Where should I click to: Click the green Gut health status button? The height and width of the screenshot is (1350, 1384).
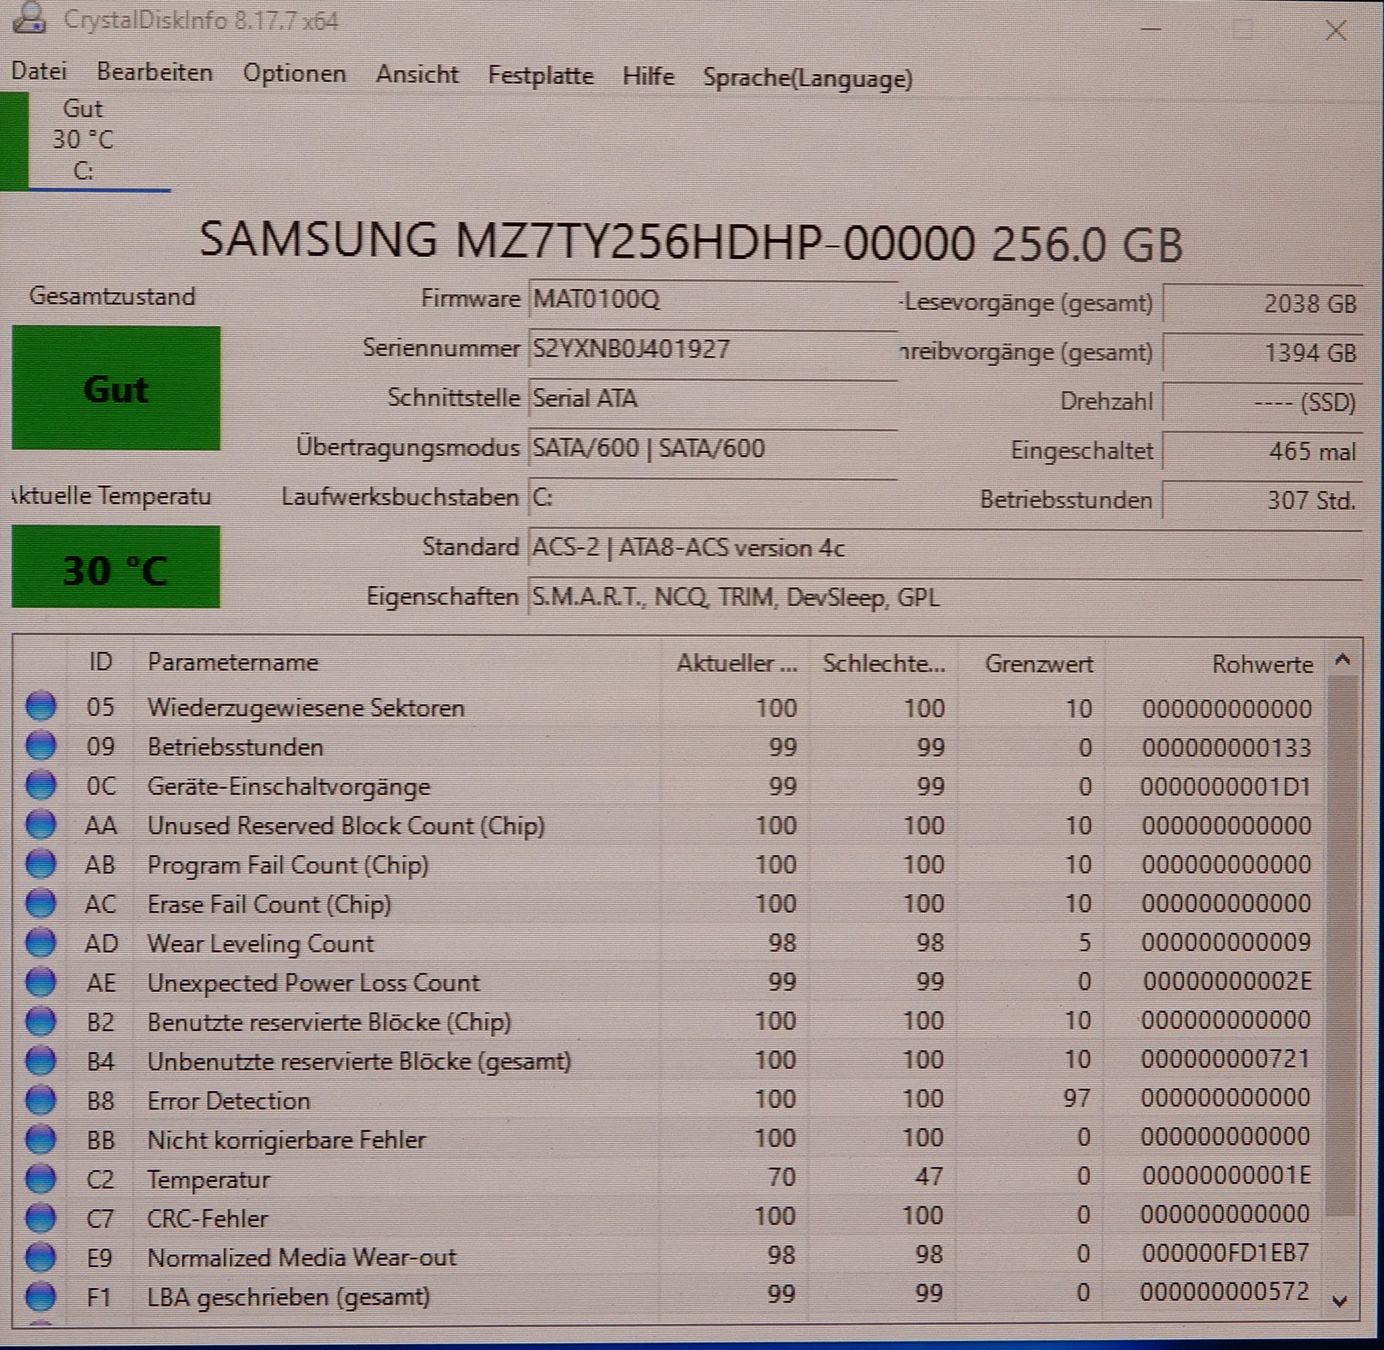116,388
